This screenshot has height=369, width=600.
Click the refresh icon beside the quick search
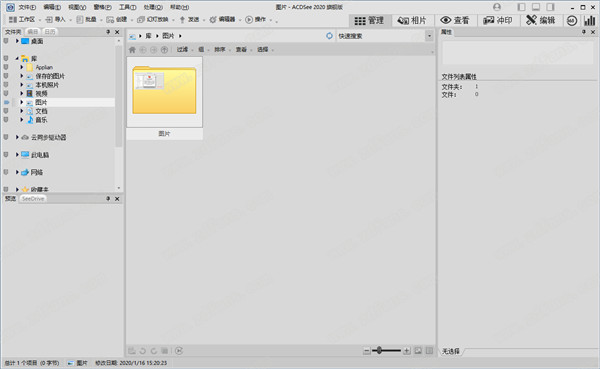pyautogui.click(x=329, y=36)
